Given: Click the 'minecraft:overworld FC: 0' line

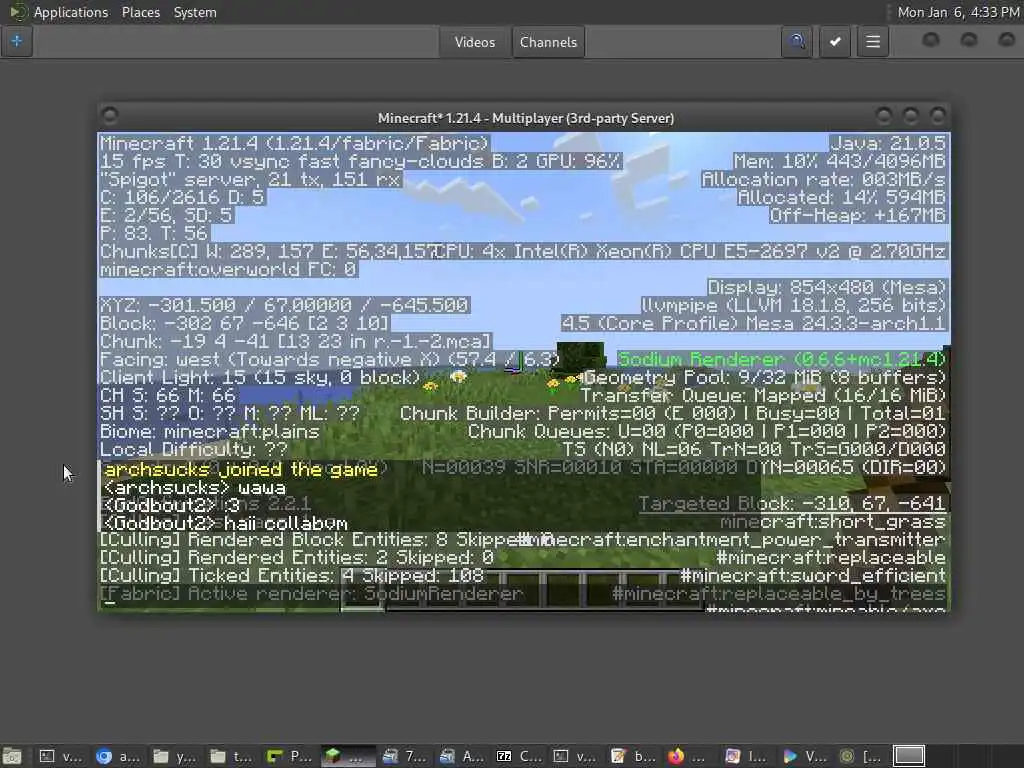Looking at the screenshot, I should click(x=228, y=269).
